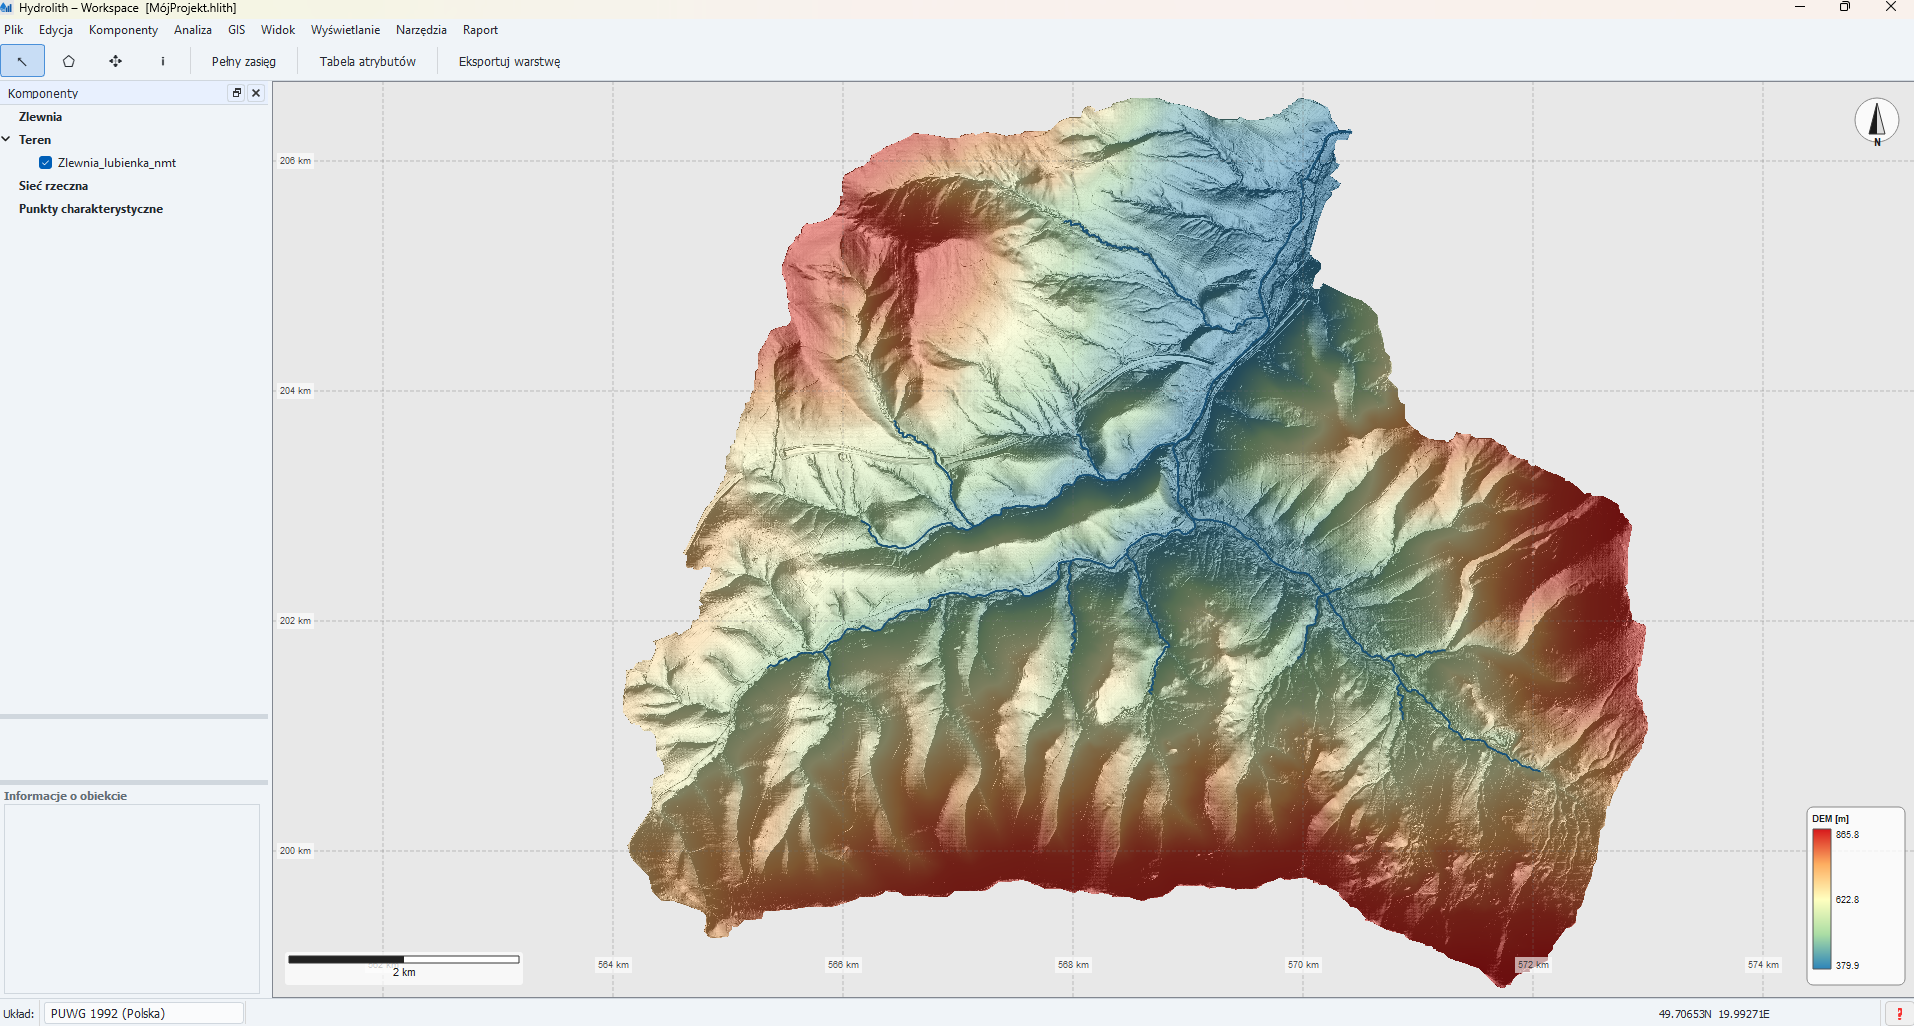Open the PUWG 1992 coordinate system field
Screen dimensions: 1914x1026
144,1013
